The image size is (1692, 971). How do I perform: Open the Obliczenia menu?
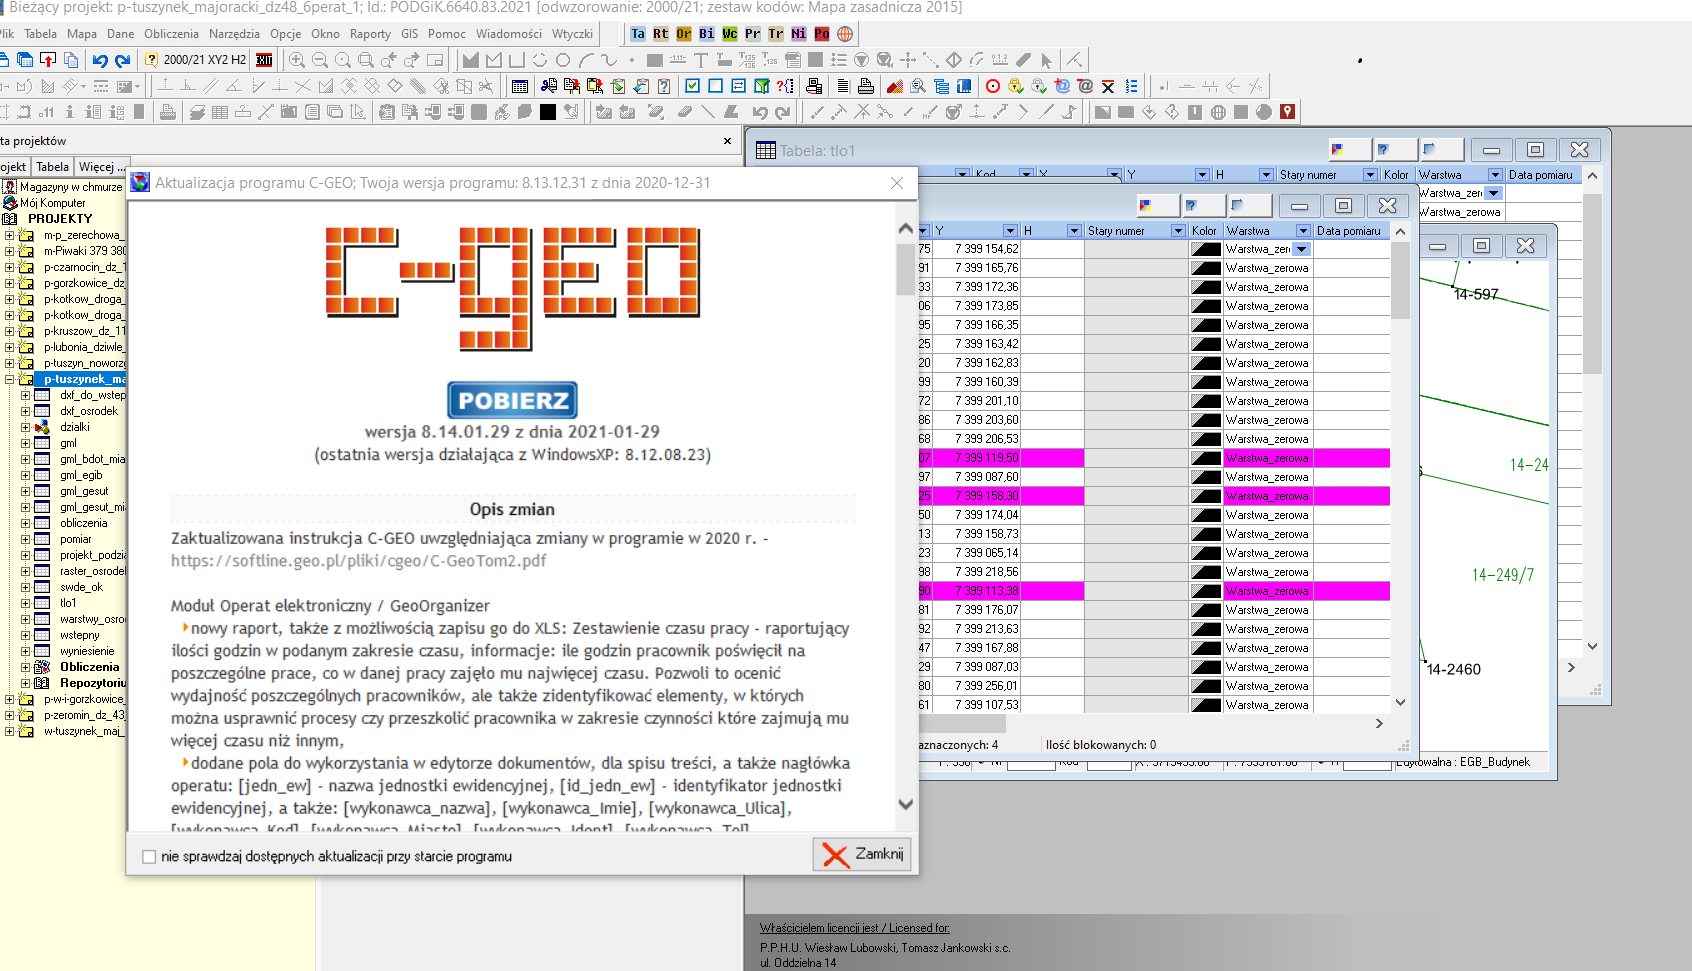click(x=171, y=34)
